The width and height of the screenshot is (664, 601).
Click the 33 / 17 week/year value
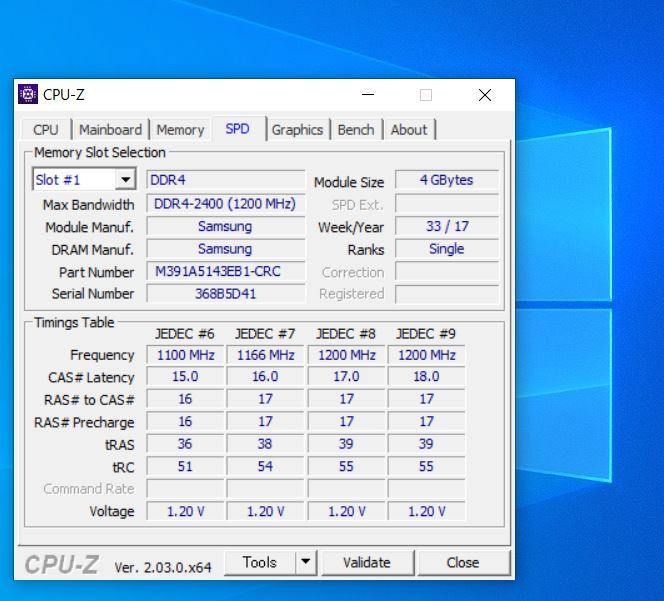pos(447,226)
